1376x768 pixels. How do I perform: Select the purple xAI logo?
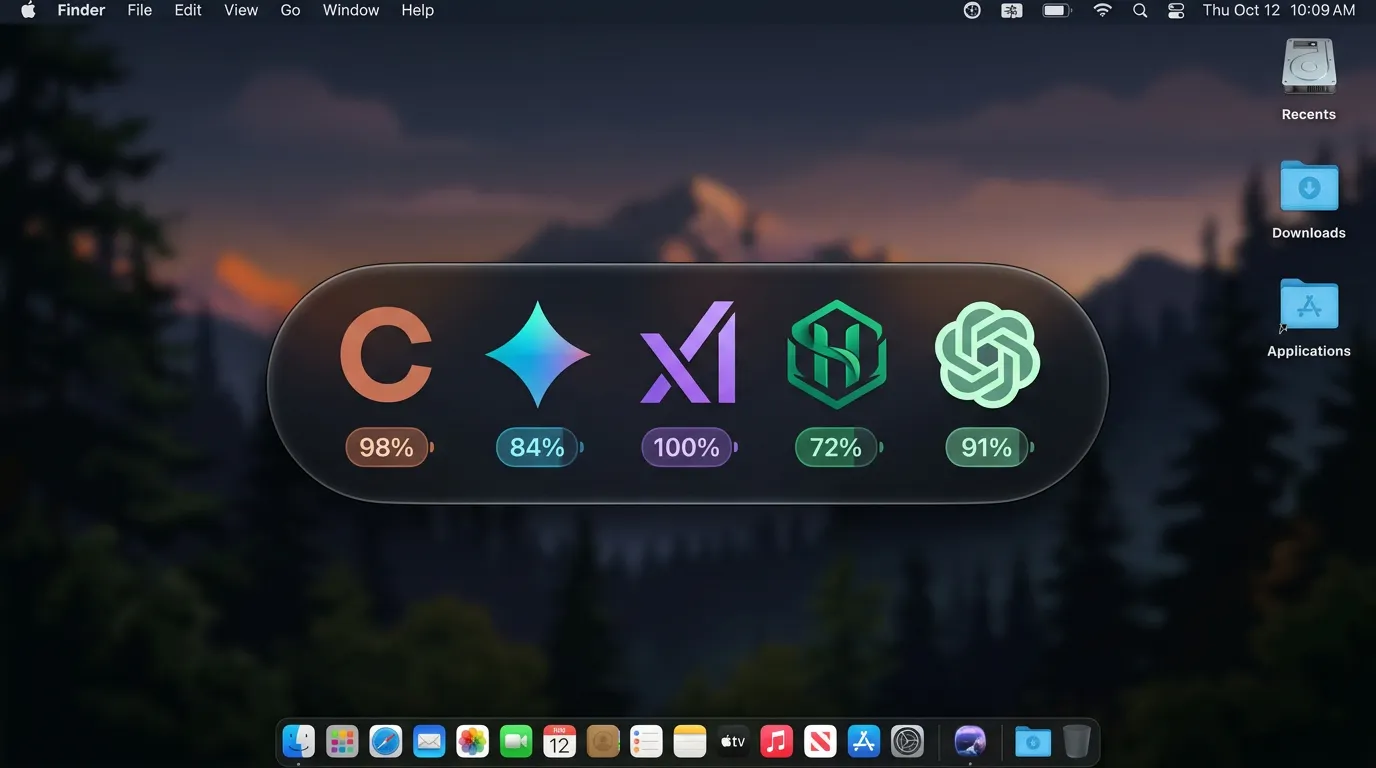click(688, 352)
